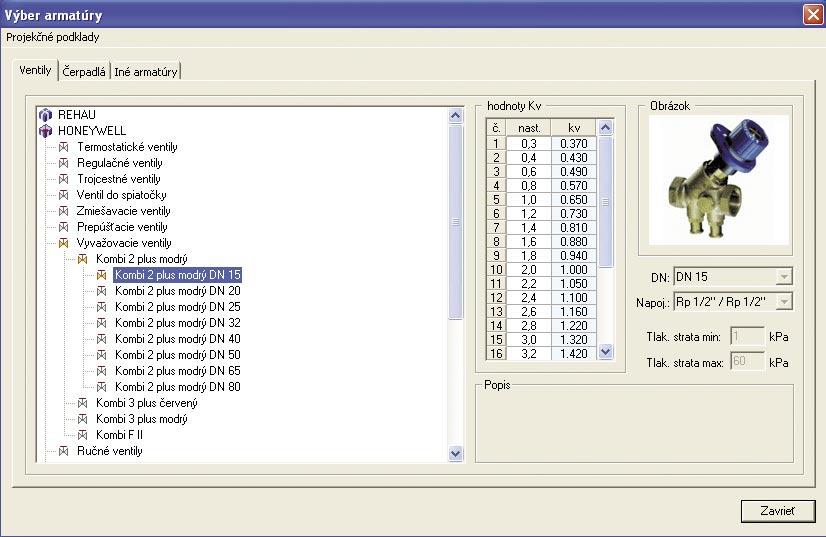Click the 'nast.' column header
Screen dimensions: 826x537
(x=529, y=128)
